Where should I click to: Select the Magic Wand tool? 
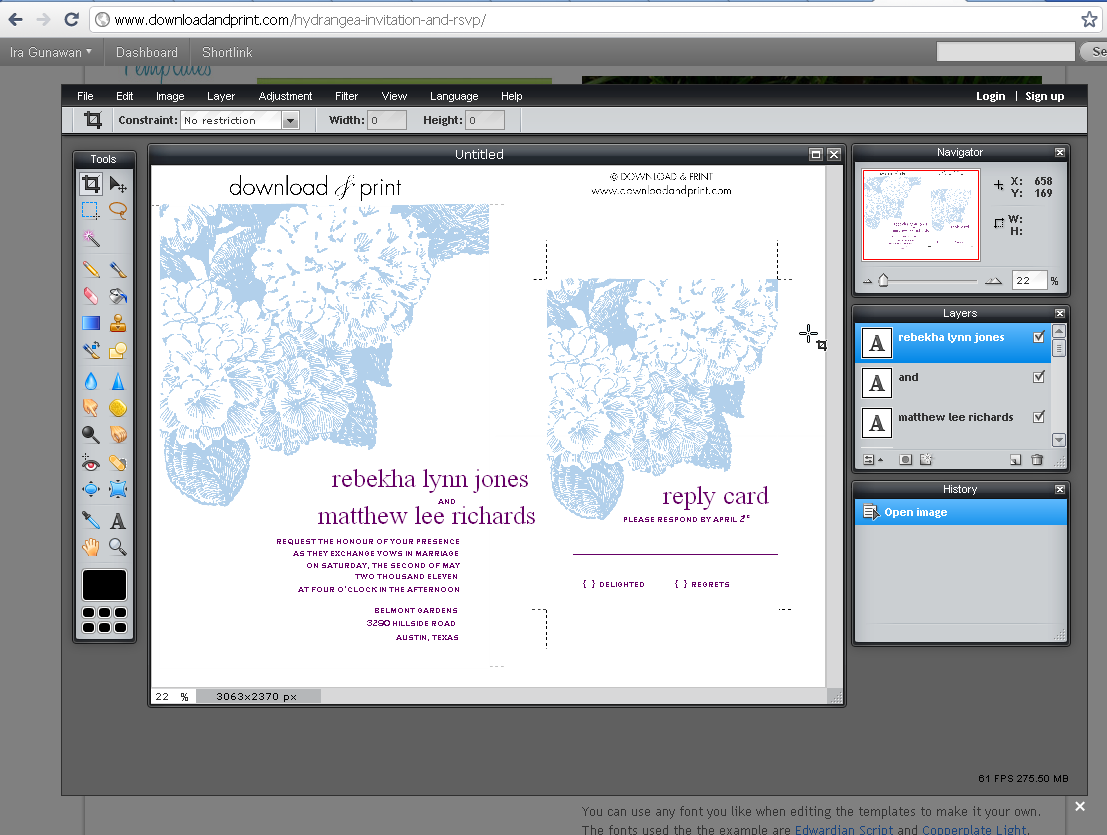click(x=90, y=238)
